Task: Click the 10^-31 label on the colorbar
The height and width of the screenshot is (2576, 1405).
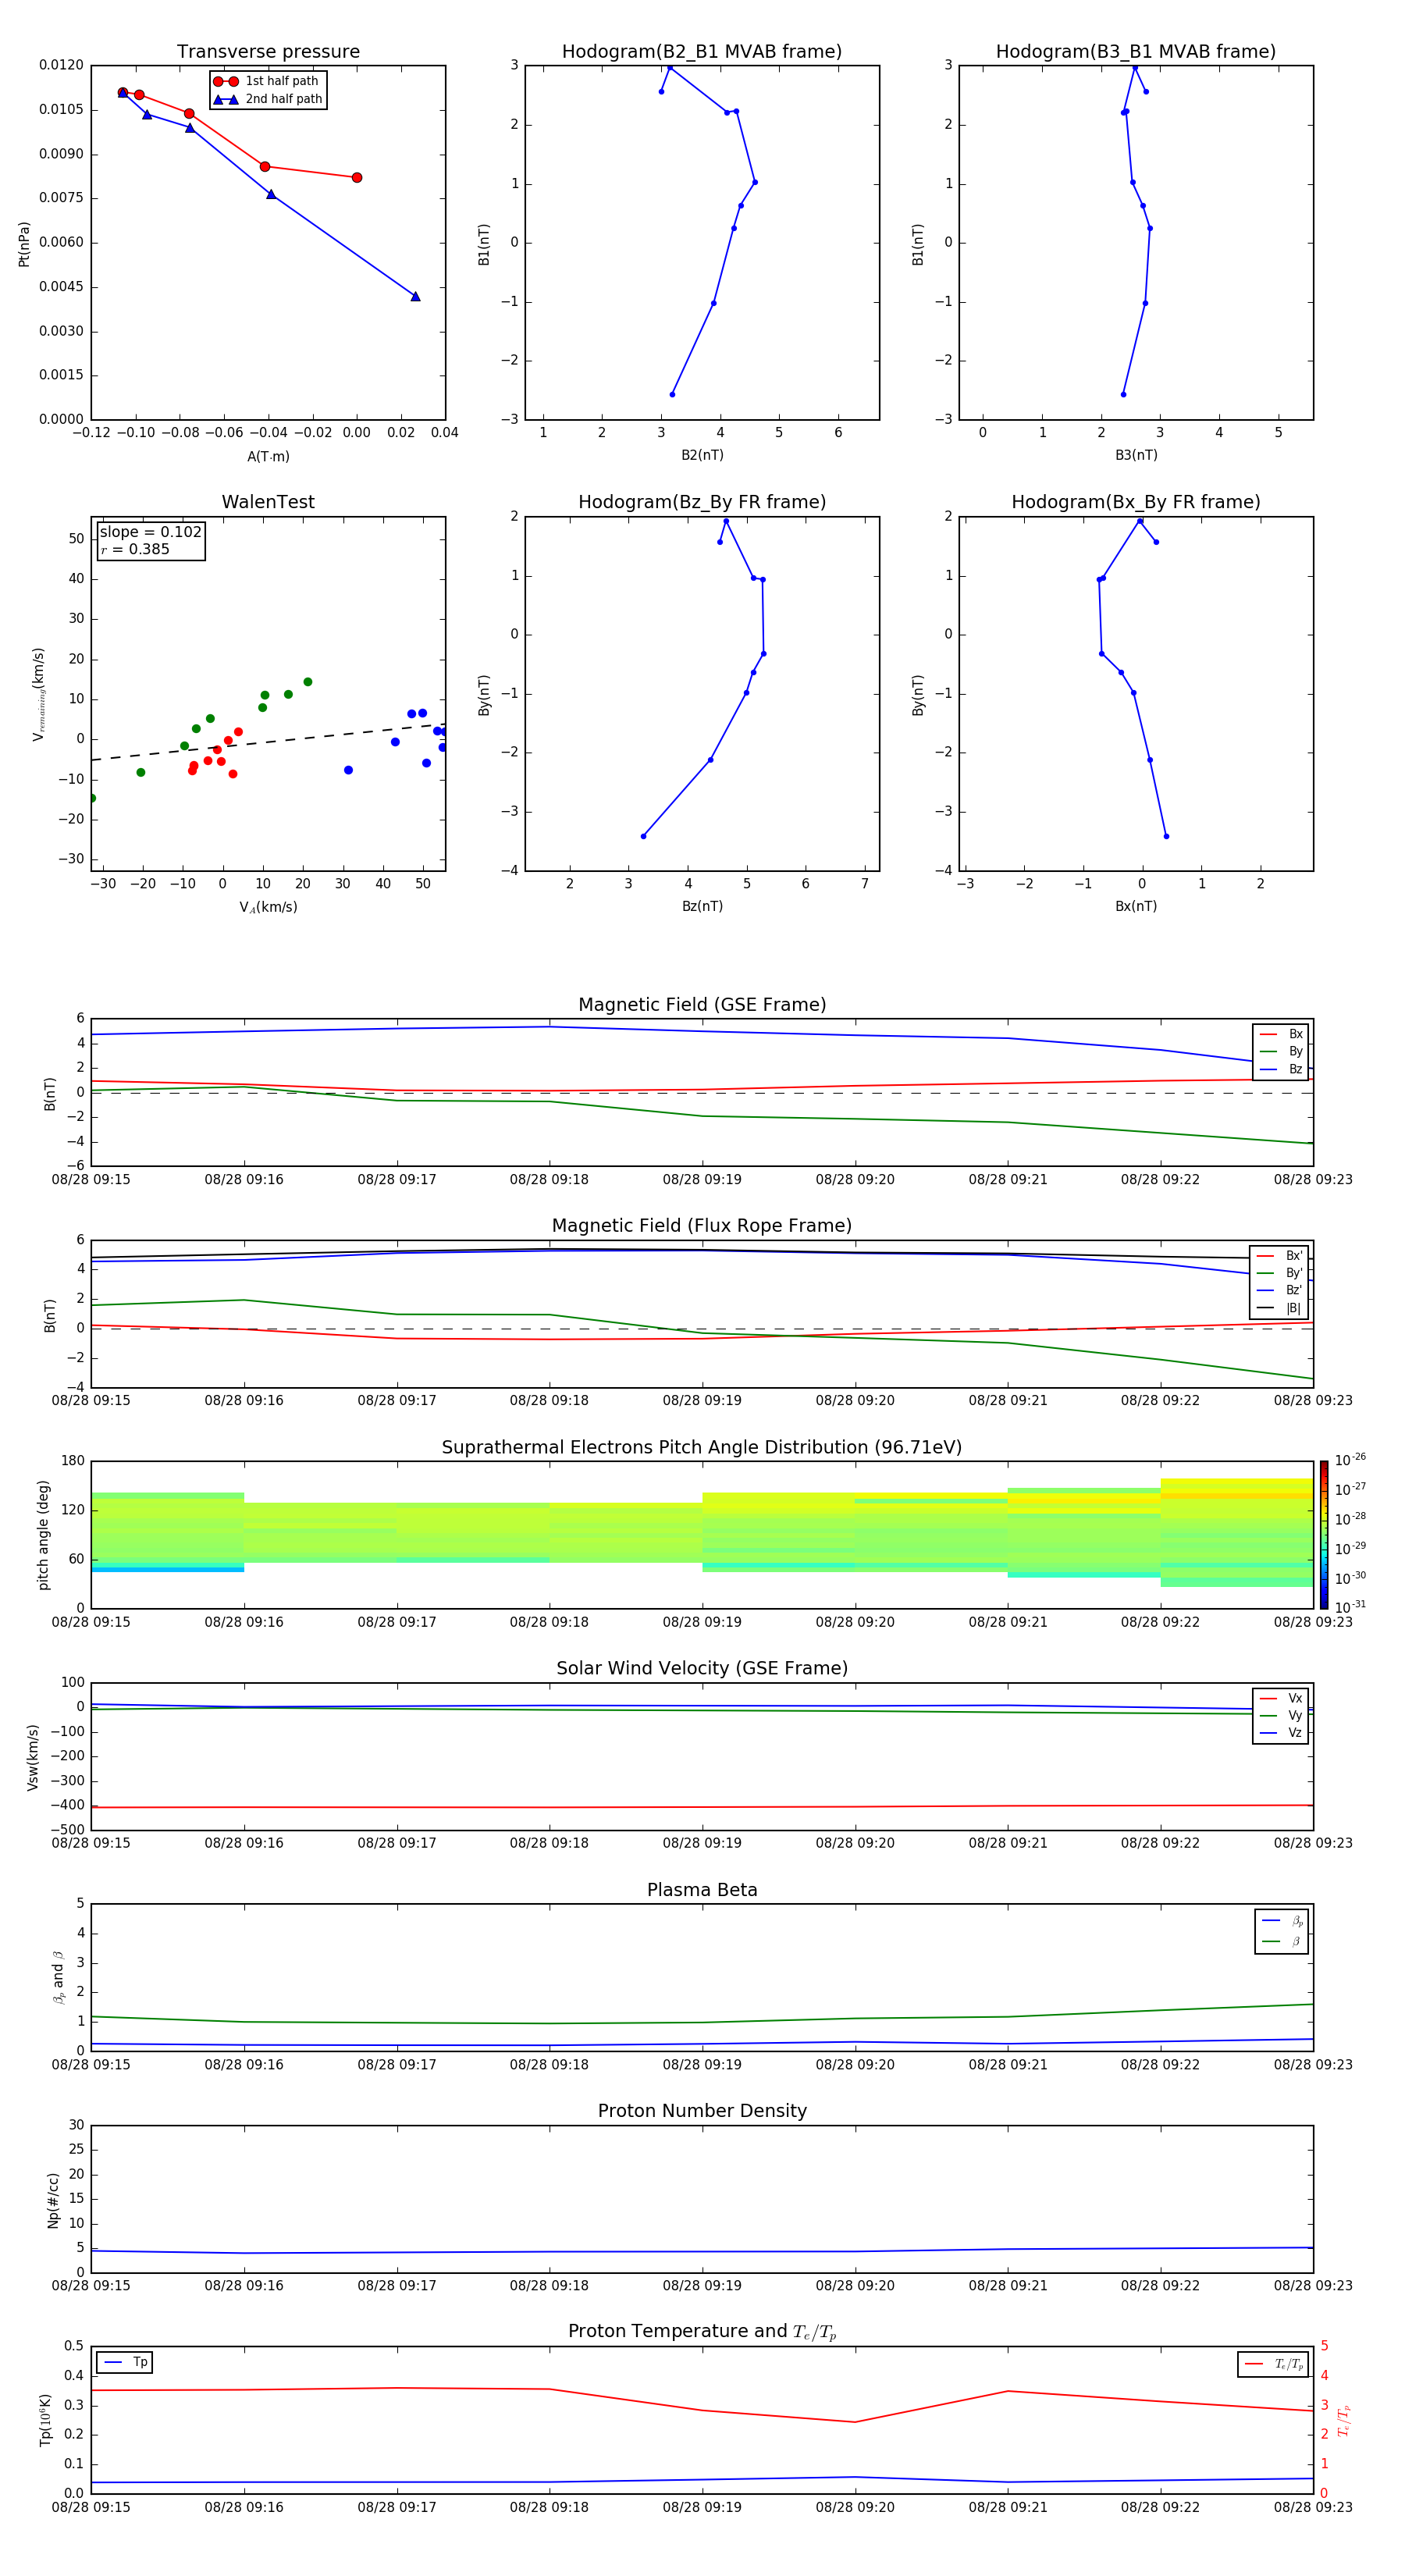Action: point(1350,1607)
